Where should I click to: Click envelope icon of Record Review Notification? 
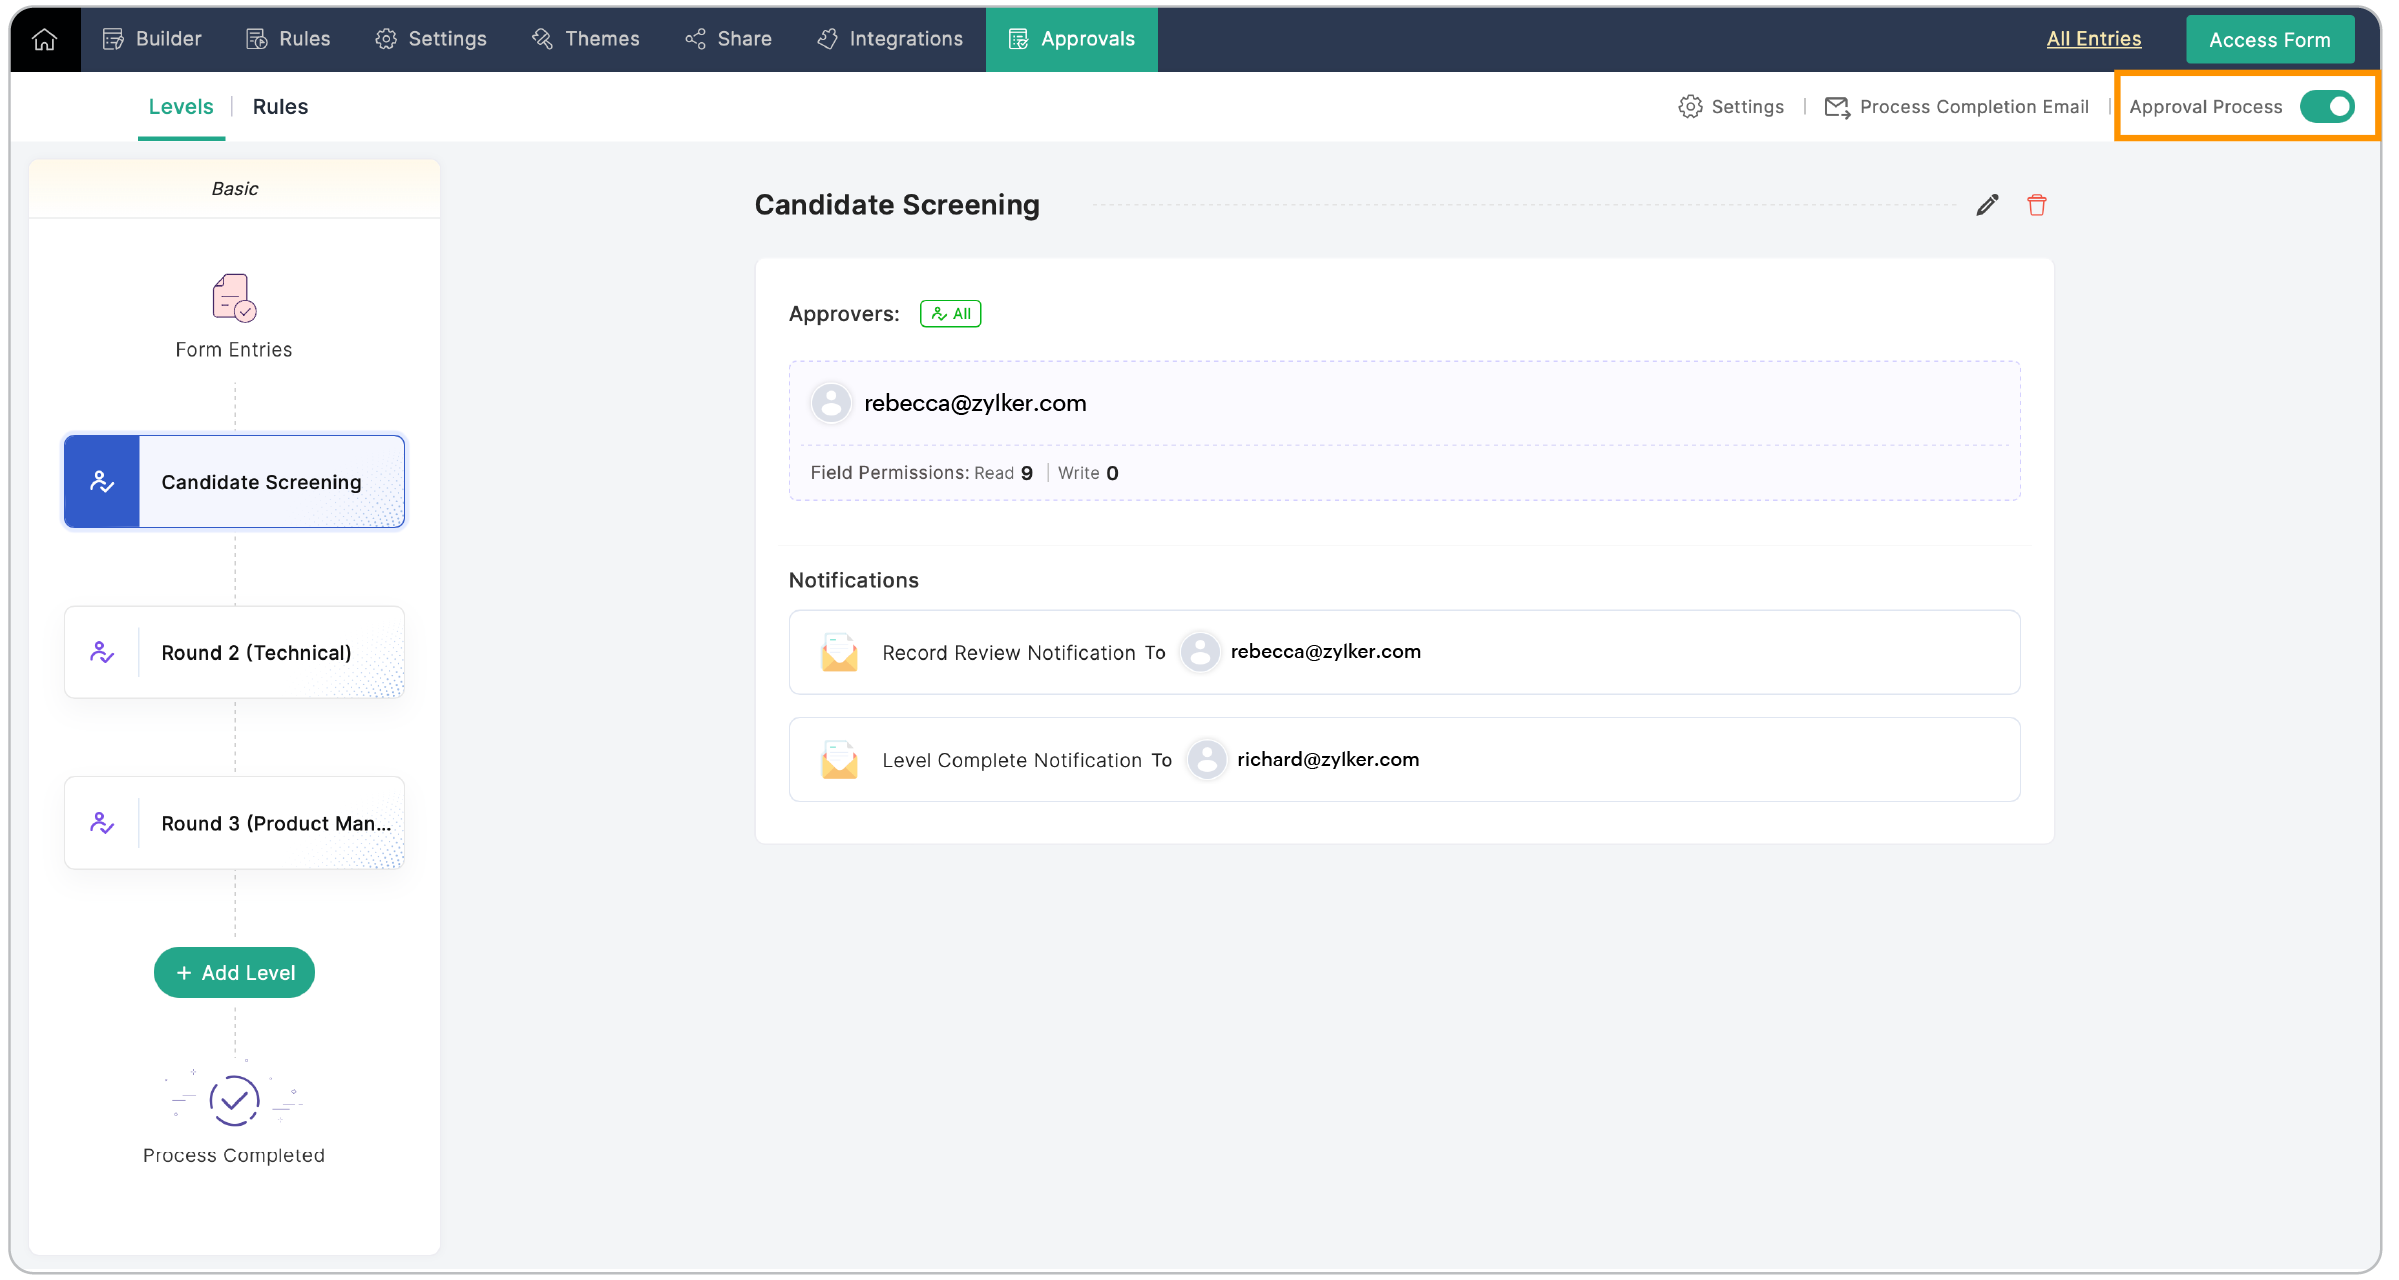(839, 652)
